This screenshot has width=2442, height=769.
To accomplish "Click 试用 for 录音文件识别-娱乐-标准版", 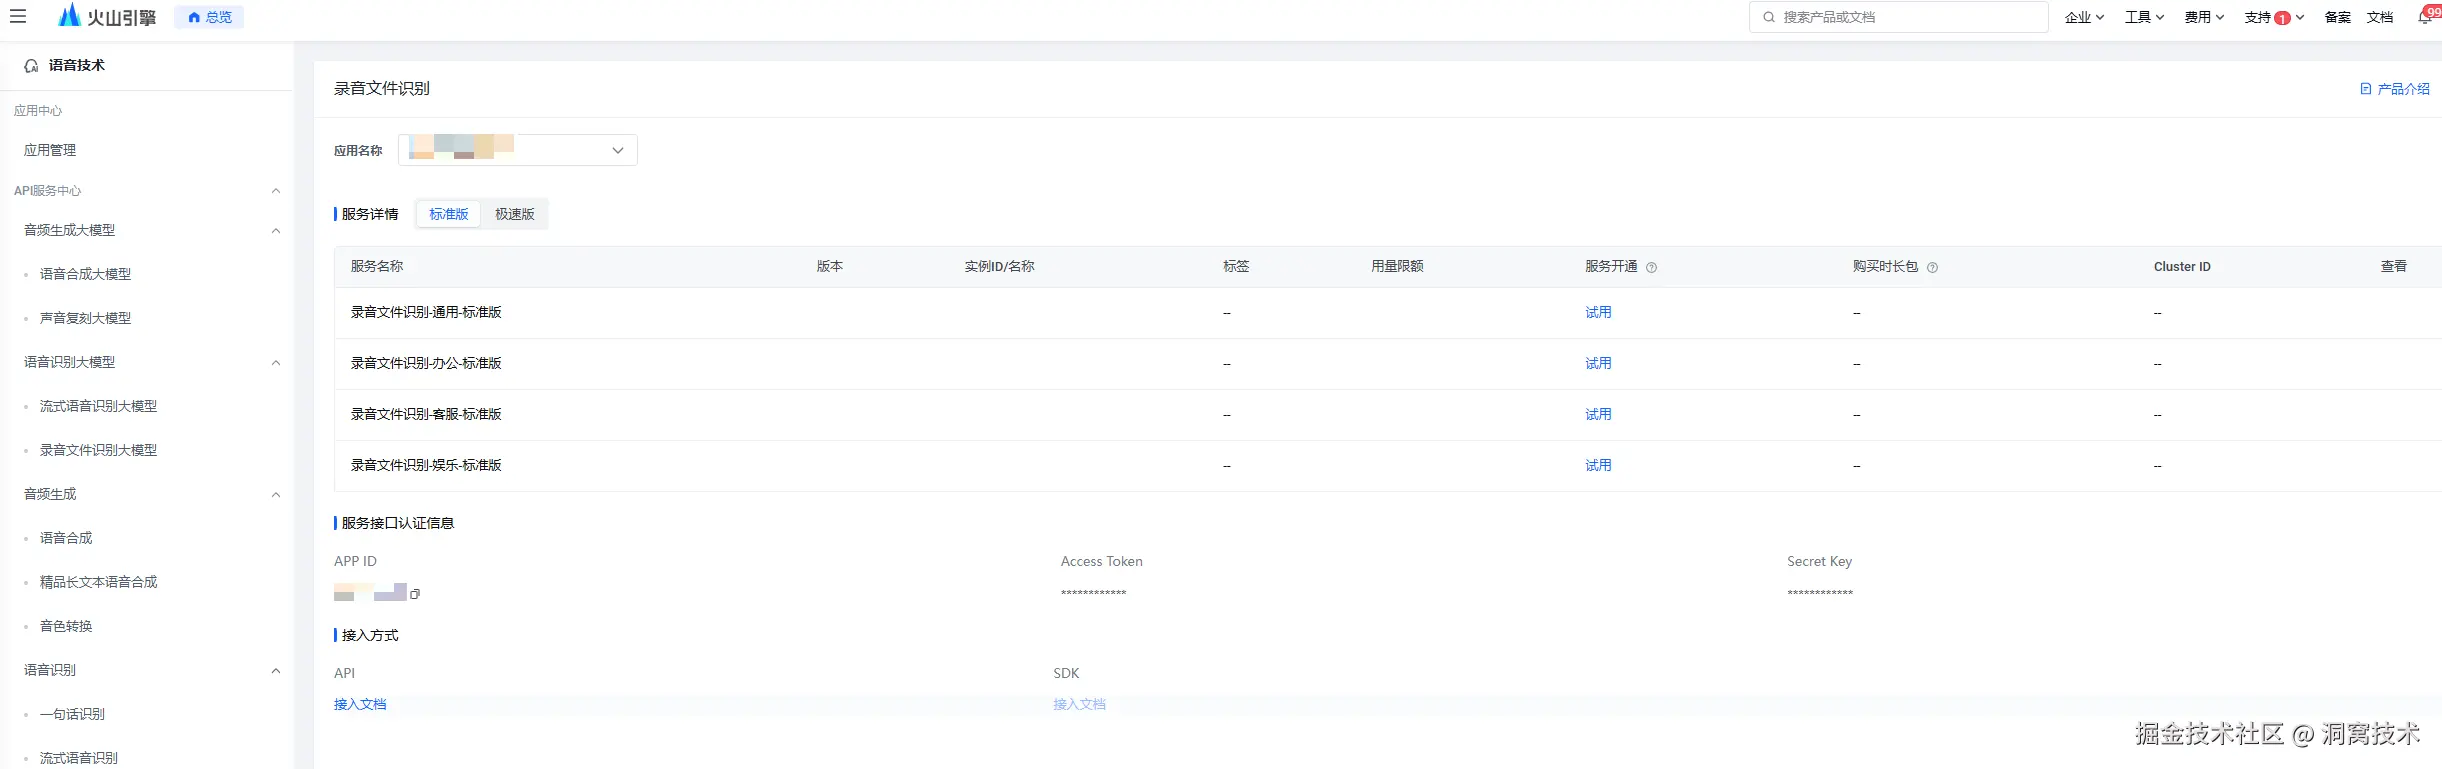I will [x=1598, y=466].
